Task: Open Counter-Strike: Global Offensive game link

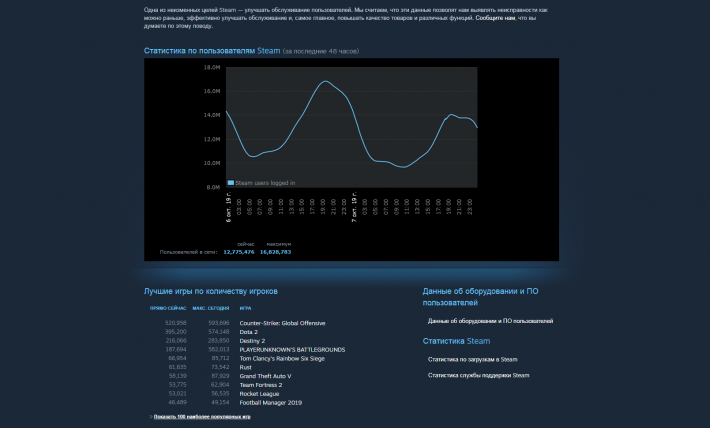Action: tap(283, 323)
